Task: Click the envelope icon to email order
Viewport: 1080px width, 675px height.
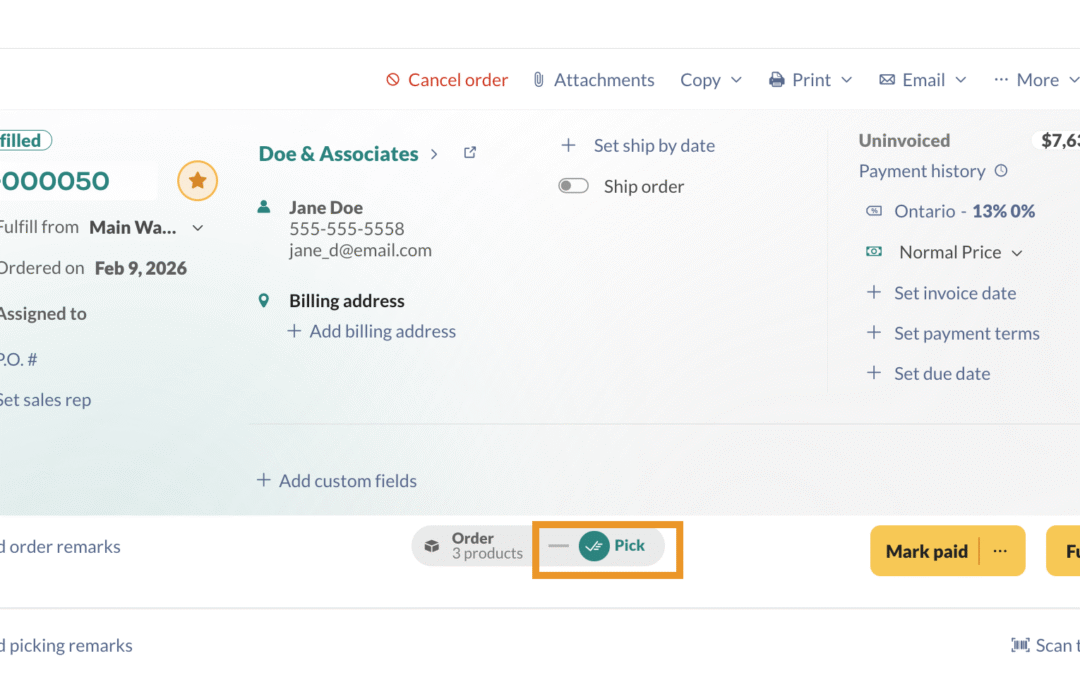Action: (888, 79)
